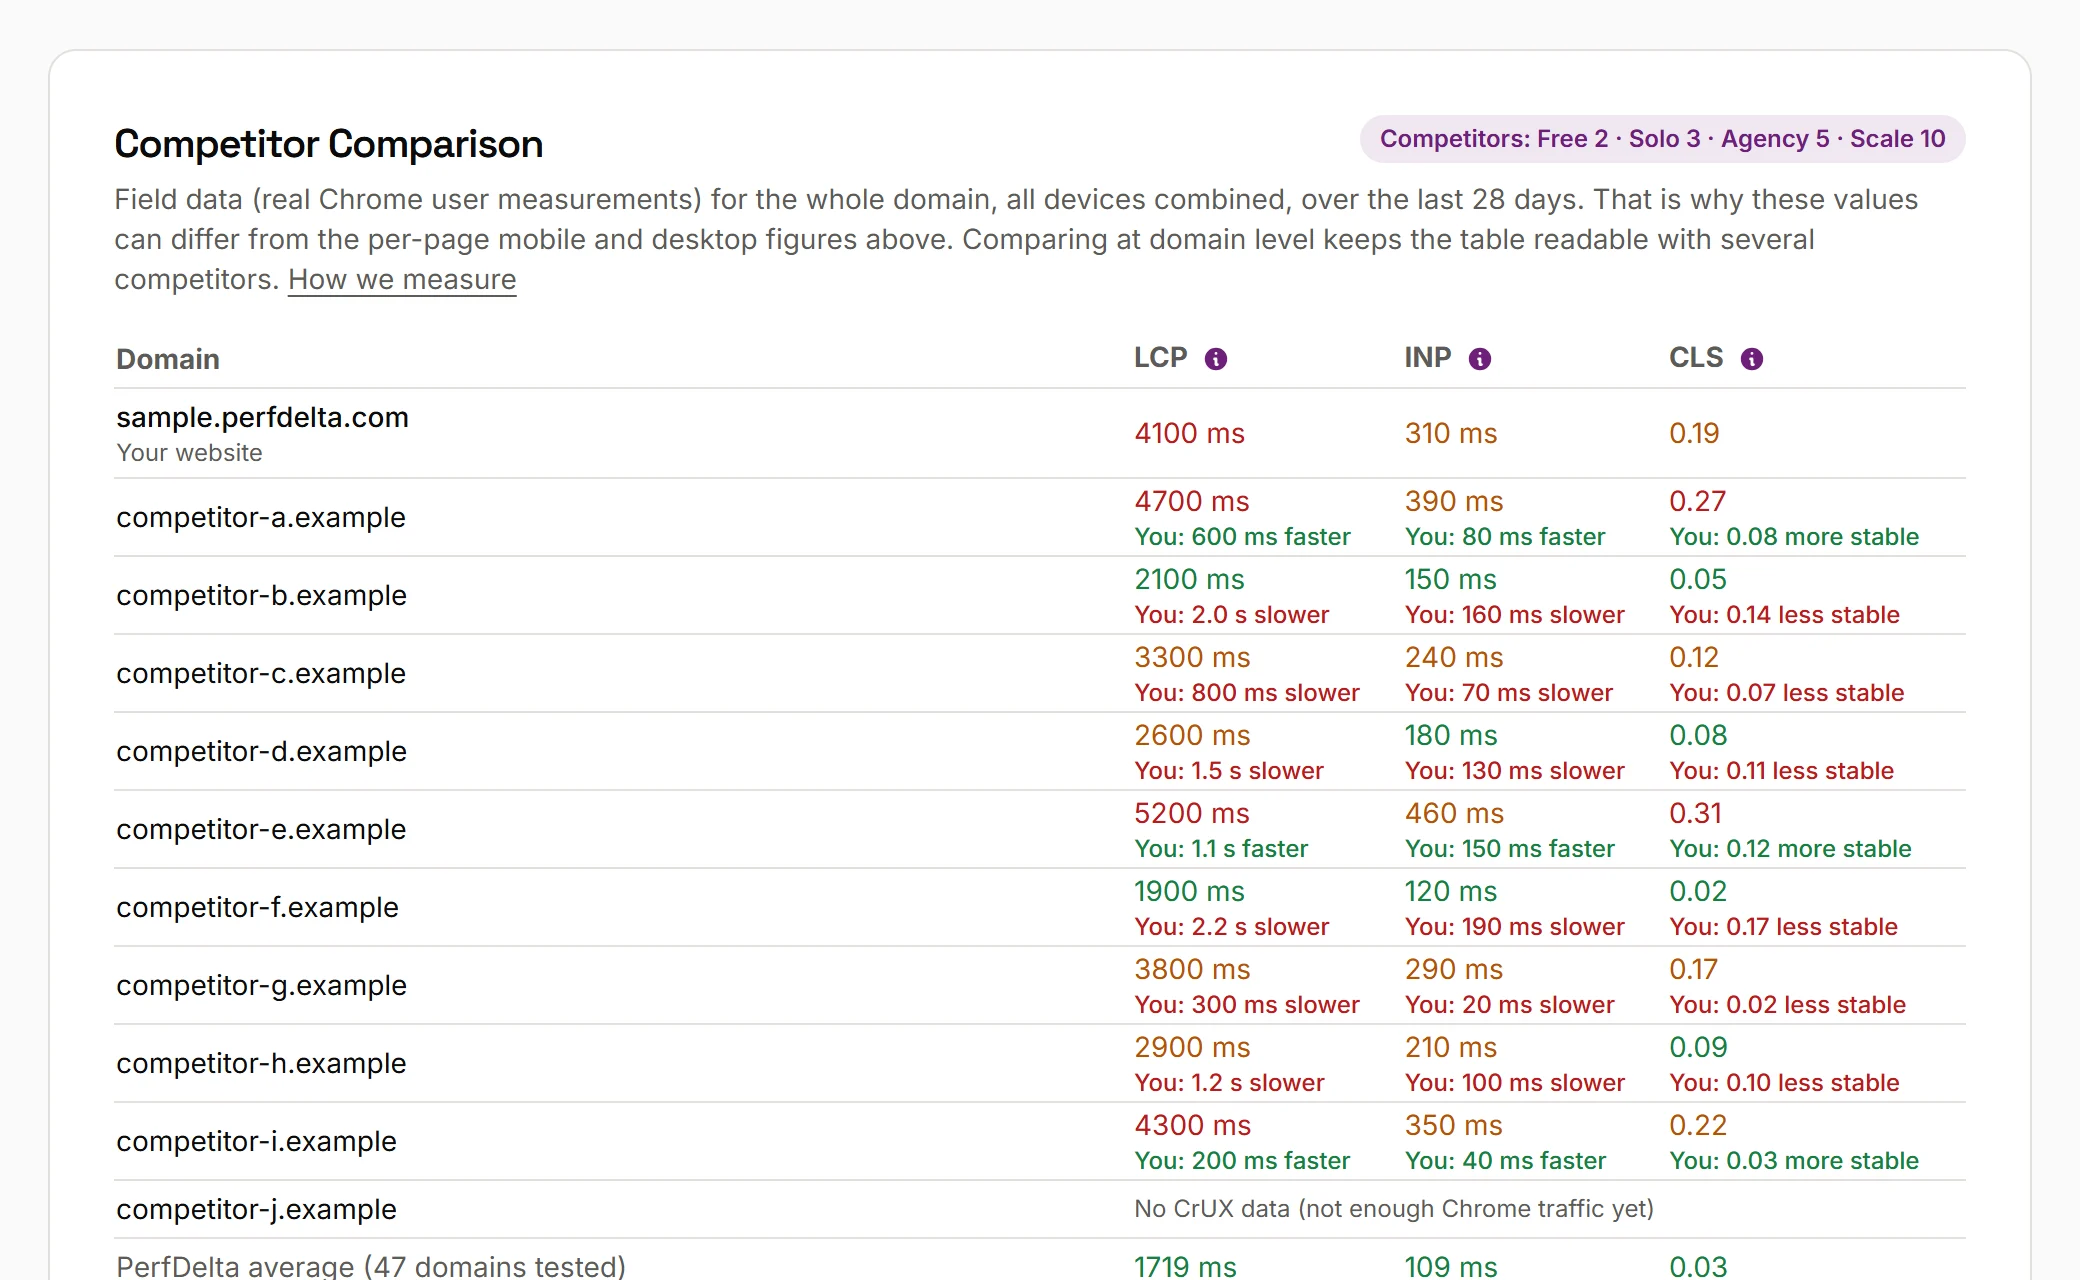Image resolution: width=2080 pixels, height=1280 pixels.
Task: Click 'You: 0.02 less stable' text
Action: point(1787,1005)
